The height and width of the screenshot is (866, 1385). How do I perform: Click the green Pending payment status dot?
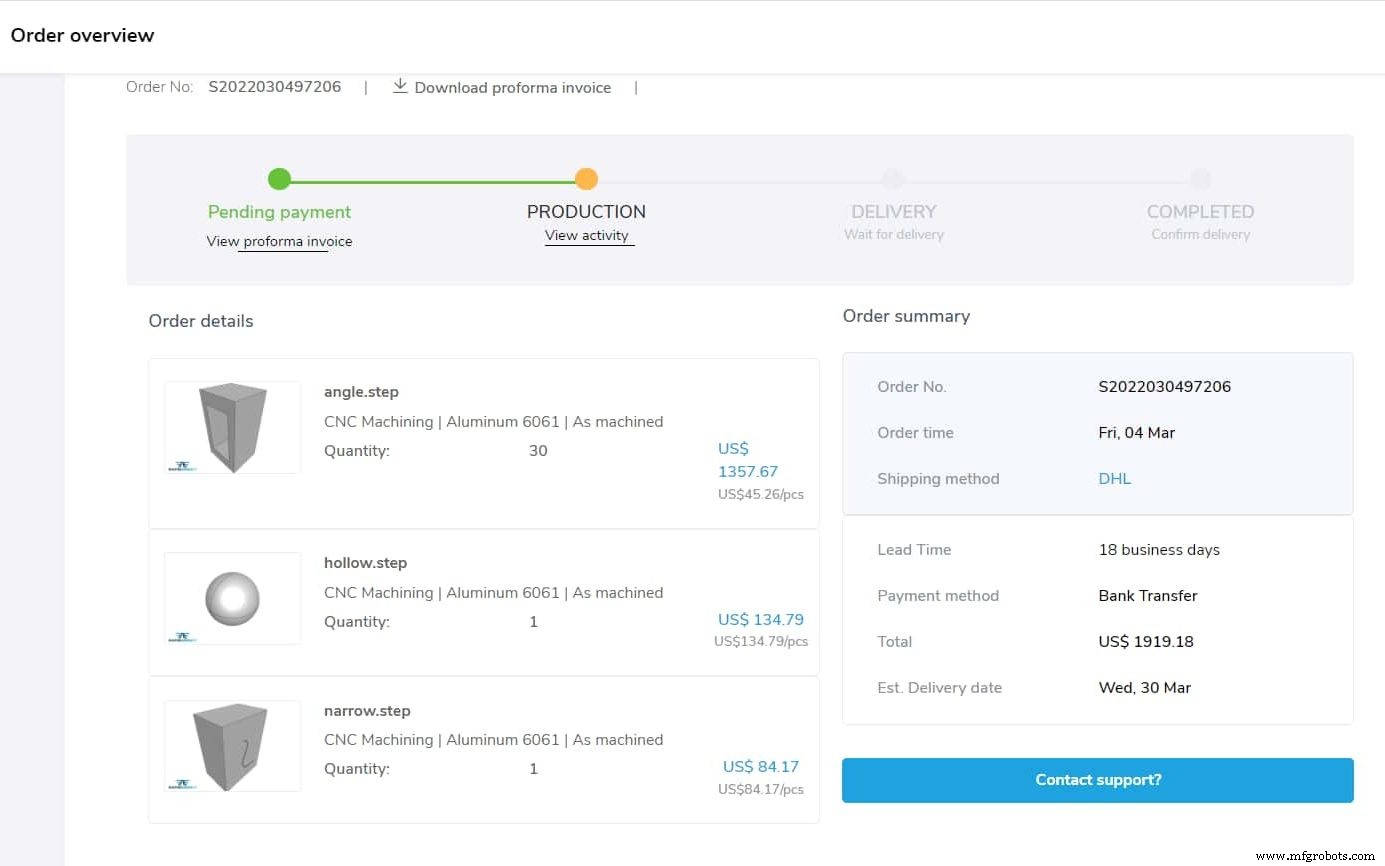(x=279, y=179)
